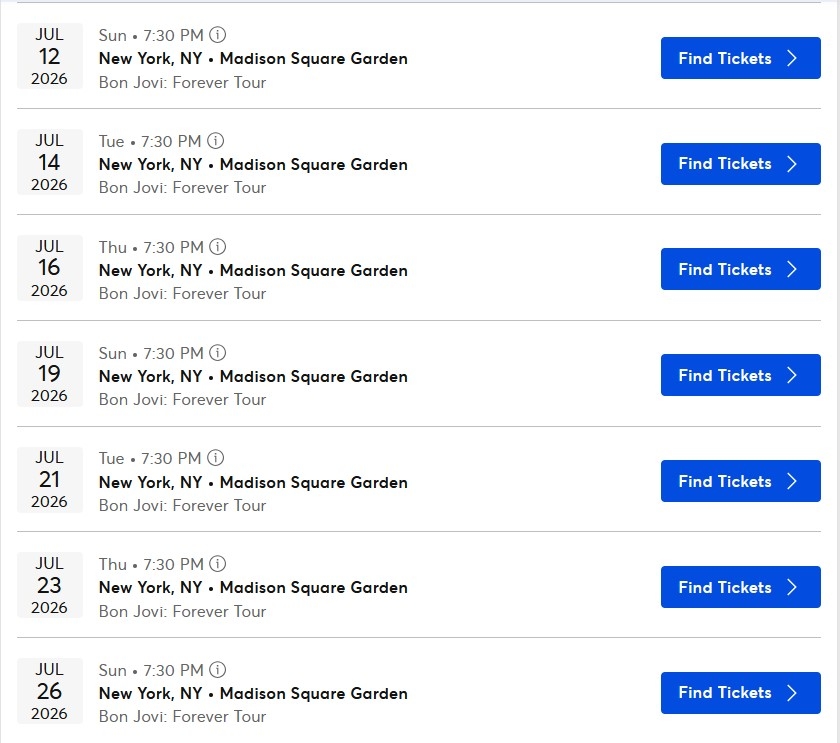Click Bon Jovi: Forever Tour under Jul 26
This screenshot has width=840, height=743.
point(182,716)
